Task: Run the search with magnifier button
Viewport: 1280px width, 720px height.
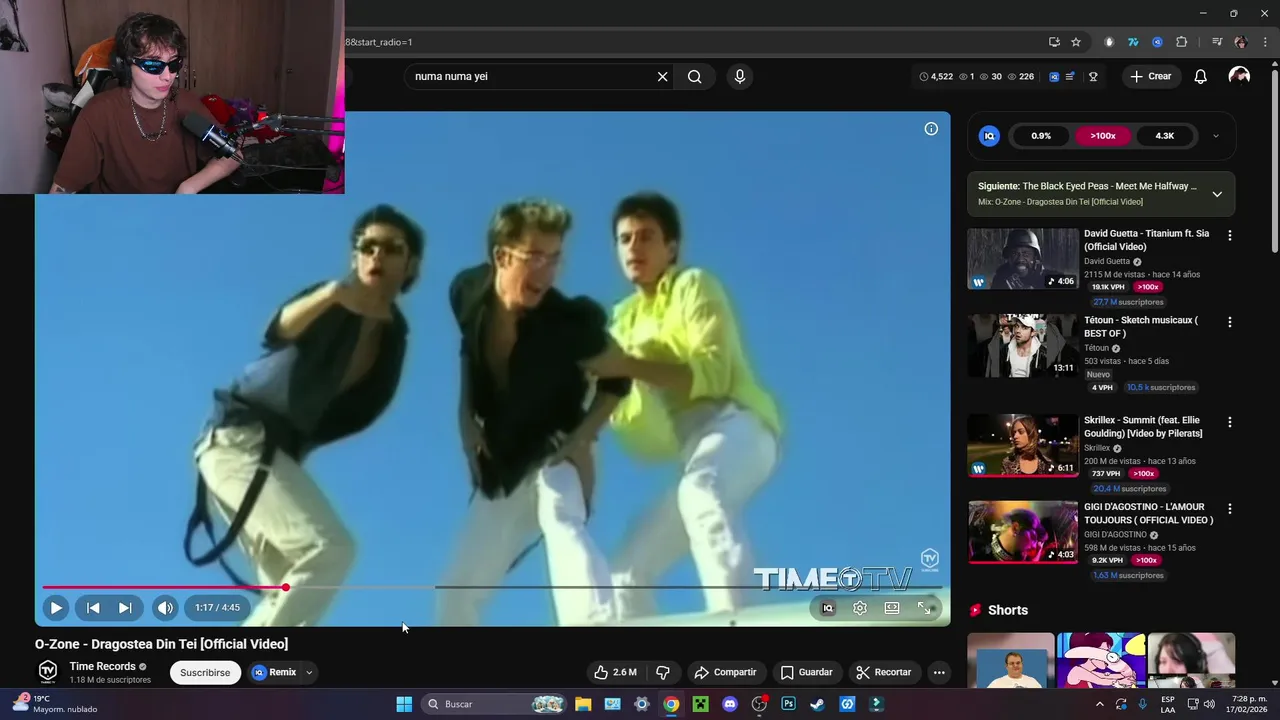Action: coord(695,76)
